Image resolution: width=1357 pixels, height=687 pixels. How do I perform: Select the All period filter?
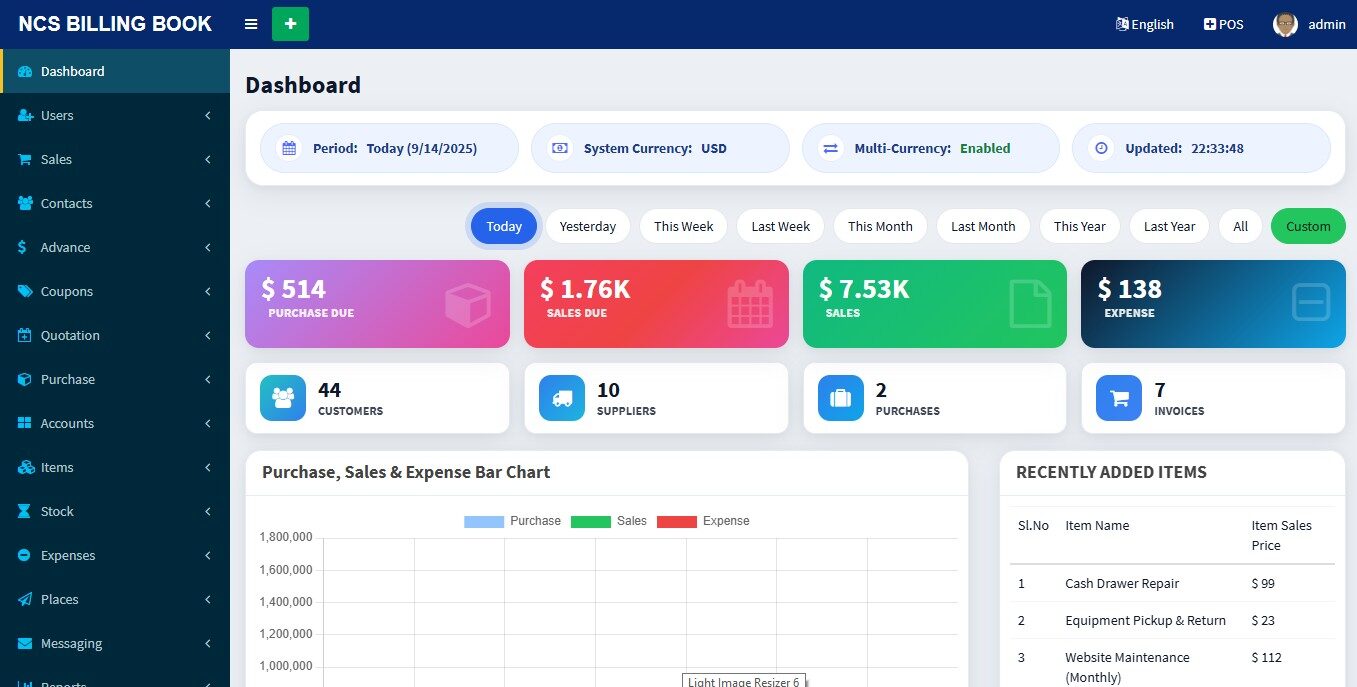point(1239,226)
